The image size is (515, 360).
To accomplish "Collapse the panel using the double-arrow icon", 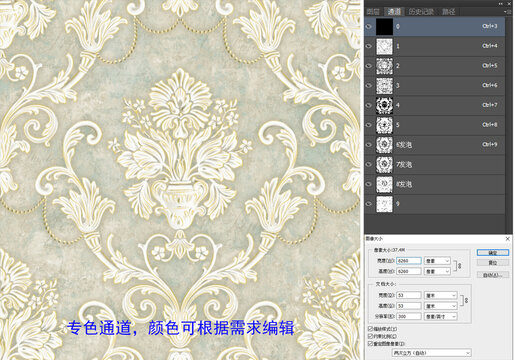I will coord(501,4).
